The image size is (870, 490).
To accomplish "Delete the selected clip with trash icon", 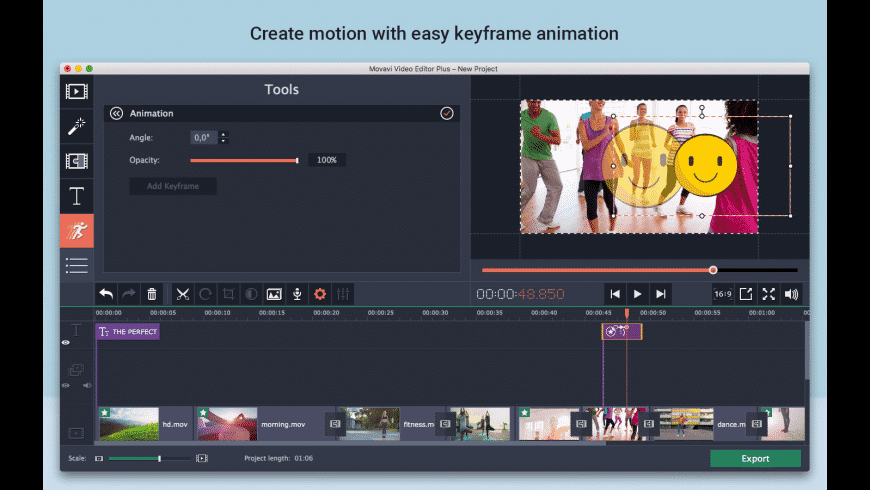I will pos(151,294).
